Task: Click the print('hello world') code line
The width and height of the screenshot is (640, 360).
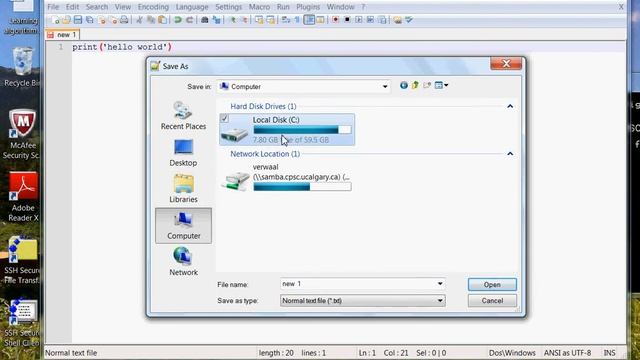Action: coord(122,47)
